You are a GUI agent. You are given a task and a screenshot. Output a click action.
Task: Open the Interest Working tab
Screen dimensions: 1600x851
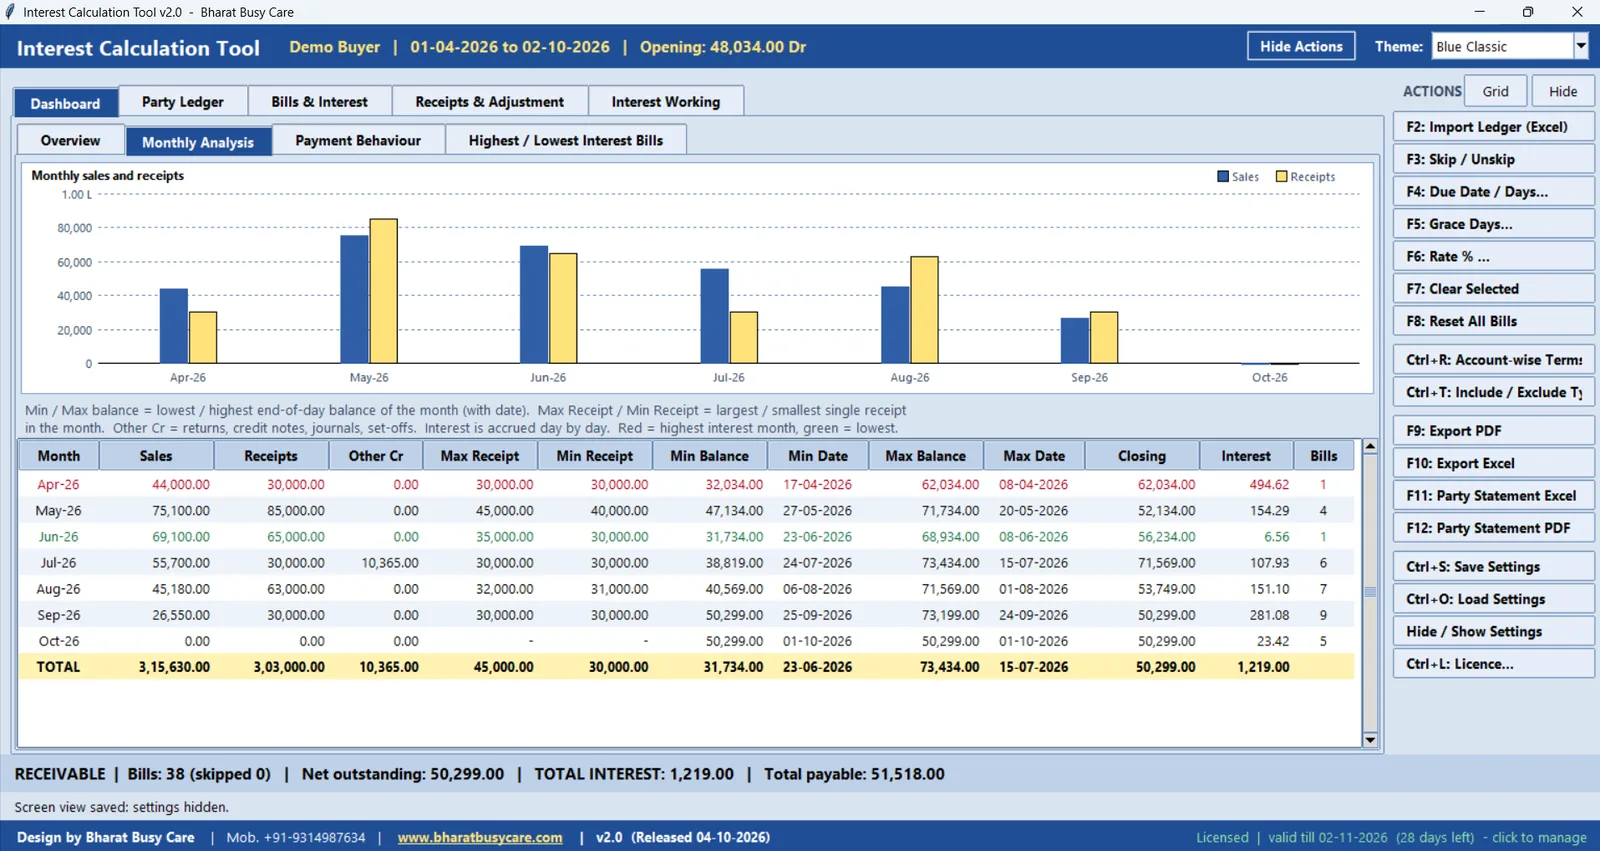pyautogui.click(x=666, y=102)
